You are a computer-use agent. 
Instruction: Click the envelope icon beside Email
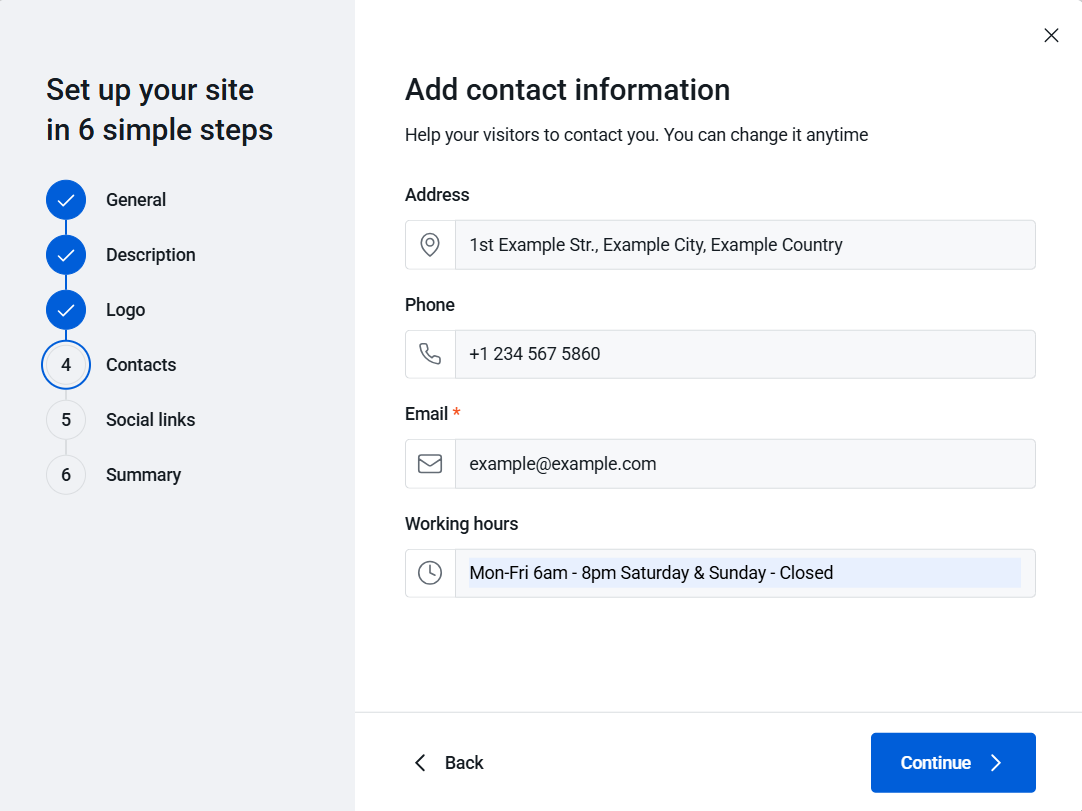point(430,464)
